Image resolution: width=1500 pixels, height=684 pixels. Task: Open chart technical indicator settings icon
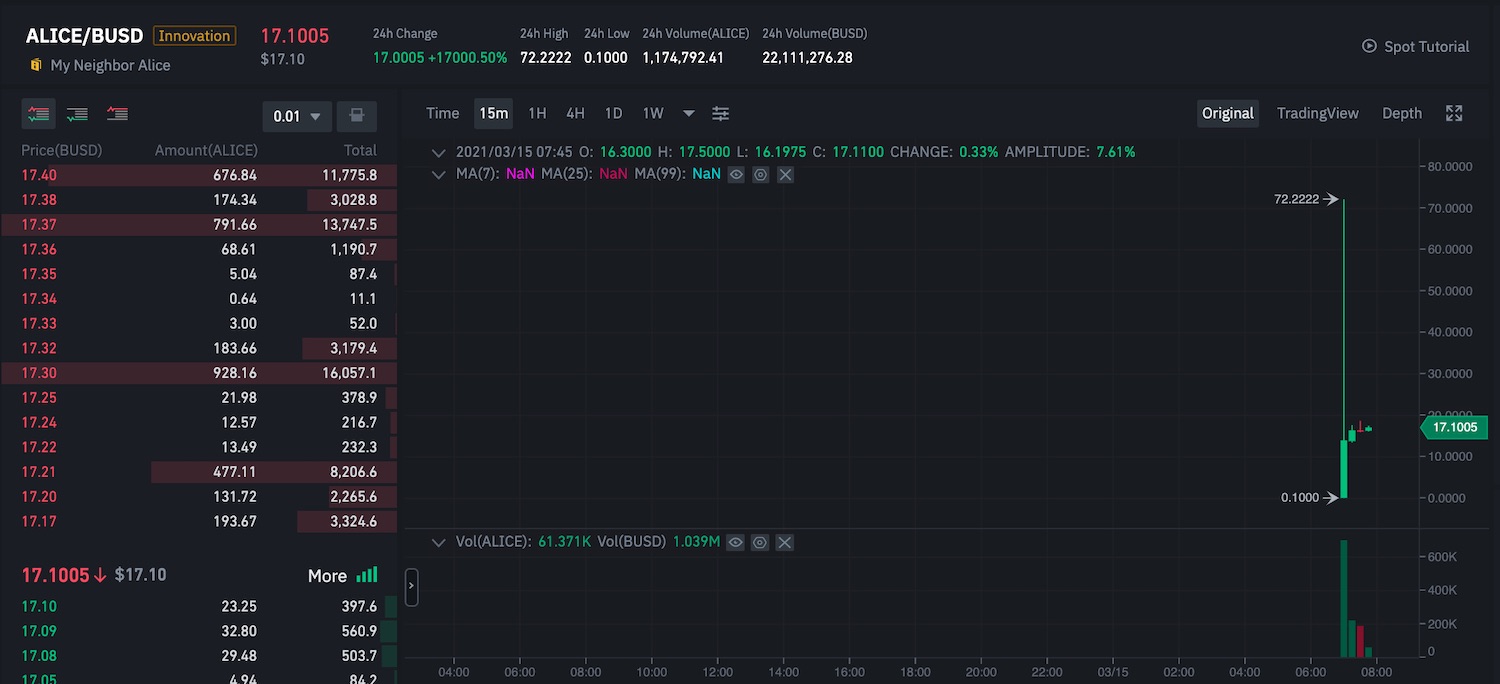pos(720,113)
